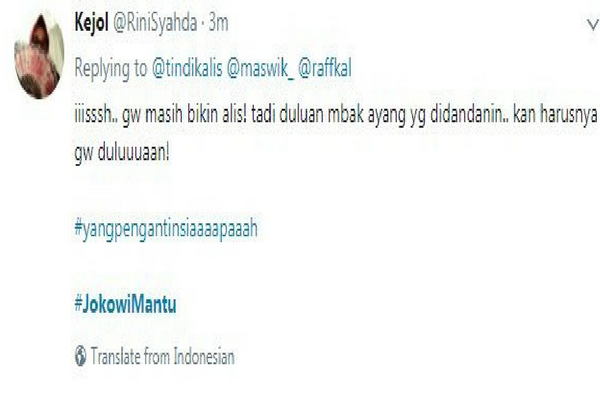Screen dimensions: 600x400
Task: Click the word 'didandanin..' in tweet
Action: coord(470,114)
